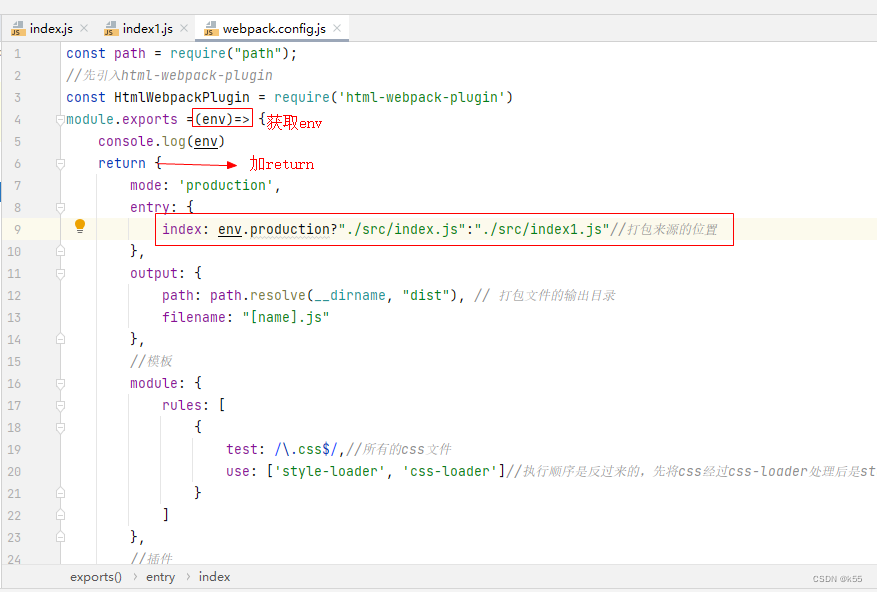
Task: Collapse the rules array fold on line 17
Action: click(60, 405)
